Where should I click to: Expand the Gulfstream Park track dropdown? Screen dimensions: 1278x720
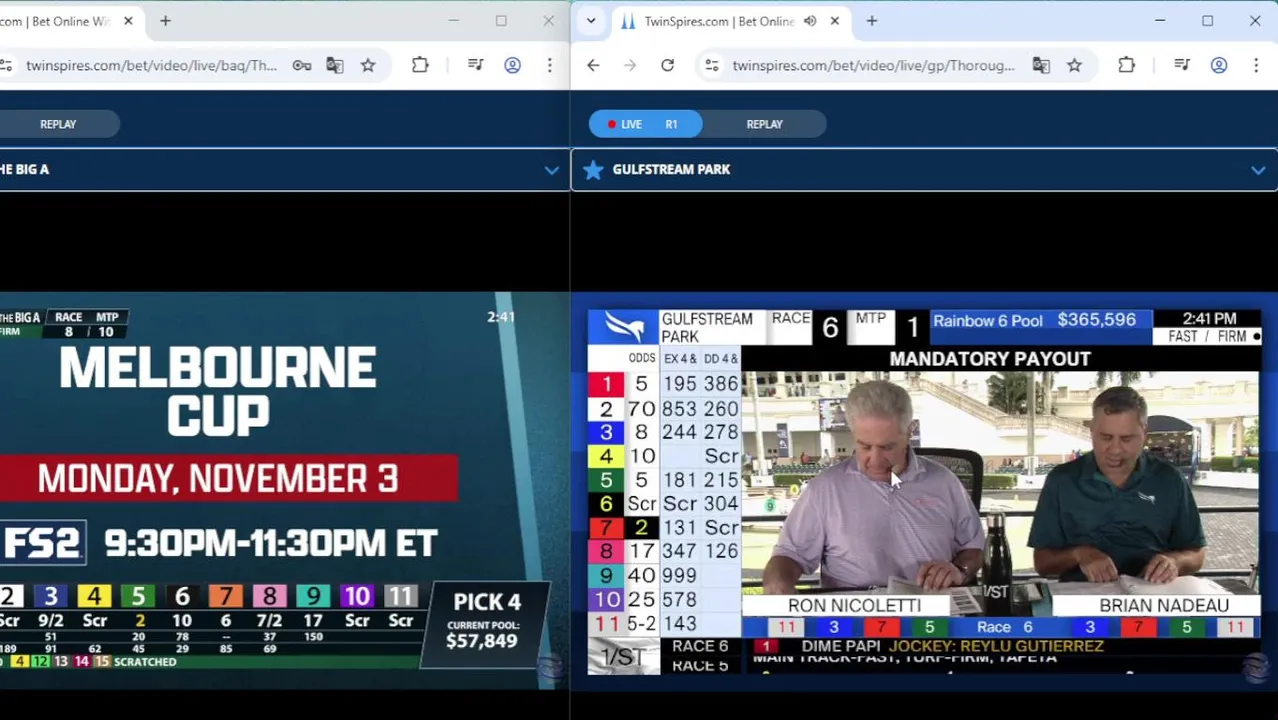coord(1258,170)
